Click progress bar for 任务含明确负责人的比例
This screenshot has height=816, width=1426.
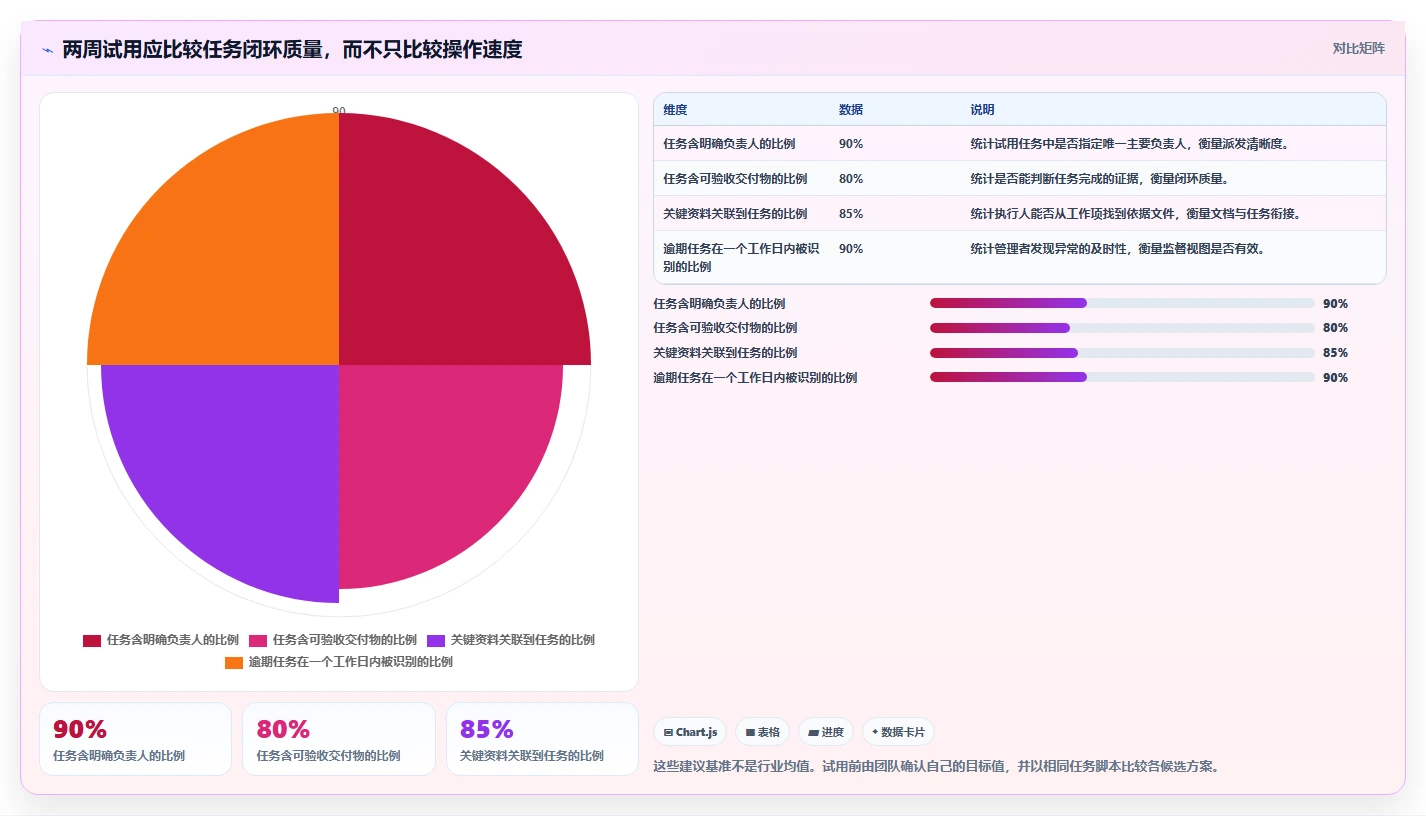pyautogui.click(x=1122, y=303)
